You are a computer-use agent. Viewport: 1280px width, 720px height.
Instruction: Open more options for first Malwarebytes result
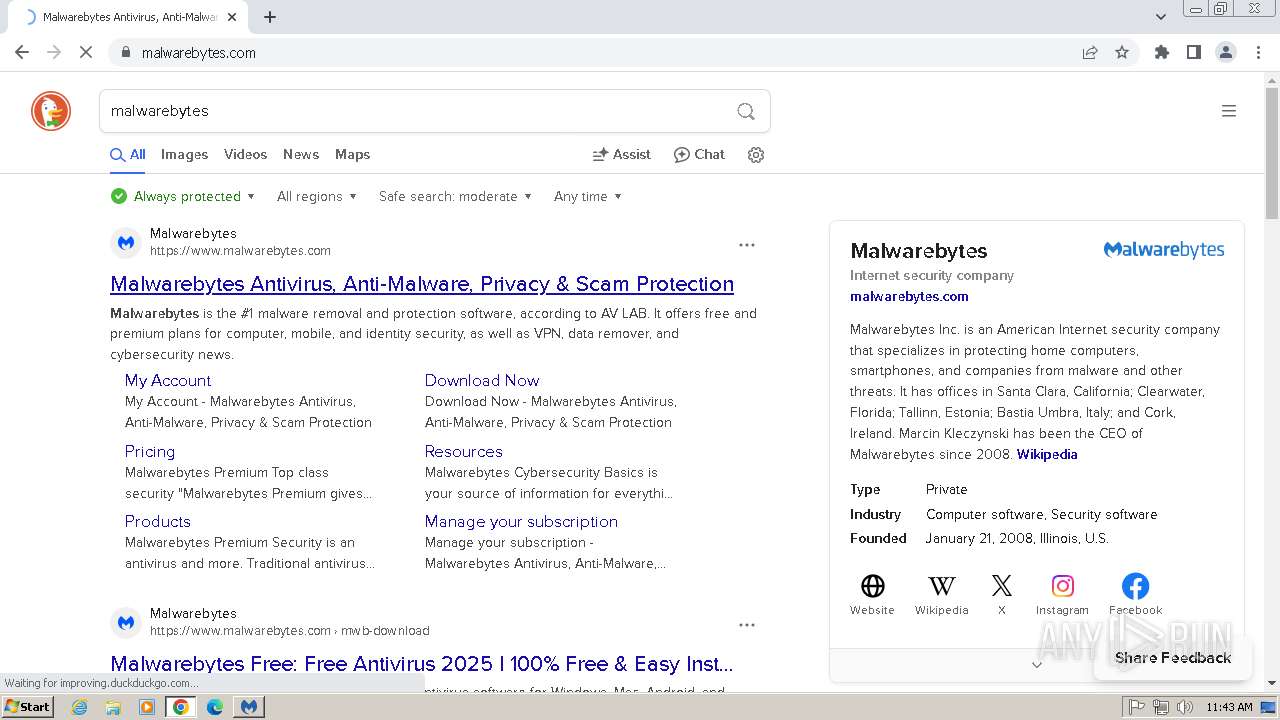pos(747,245)
